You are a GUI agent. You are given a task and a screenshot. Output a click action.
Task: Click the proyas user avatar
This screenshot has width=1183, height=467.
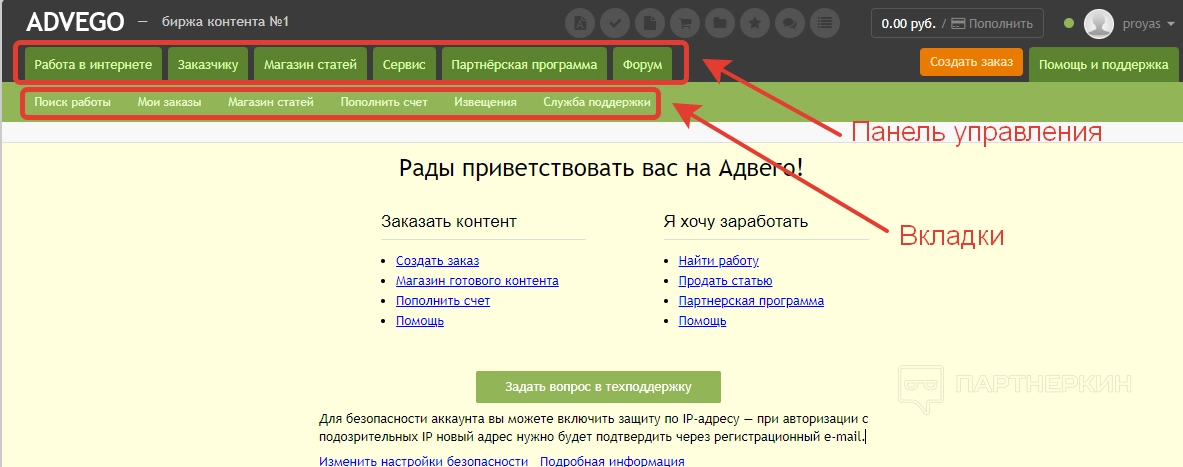[1098, 23]
